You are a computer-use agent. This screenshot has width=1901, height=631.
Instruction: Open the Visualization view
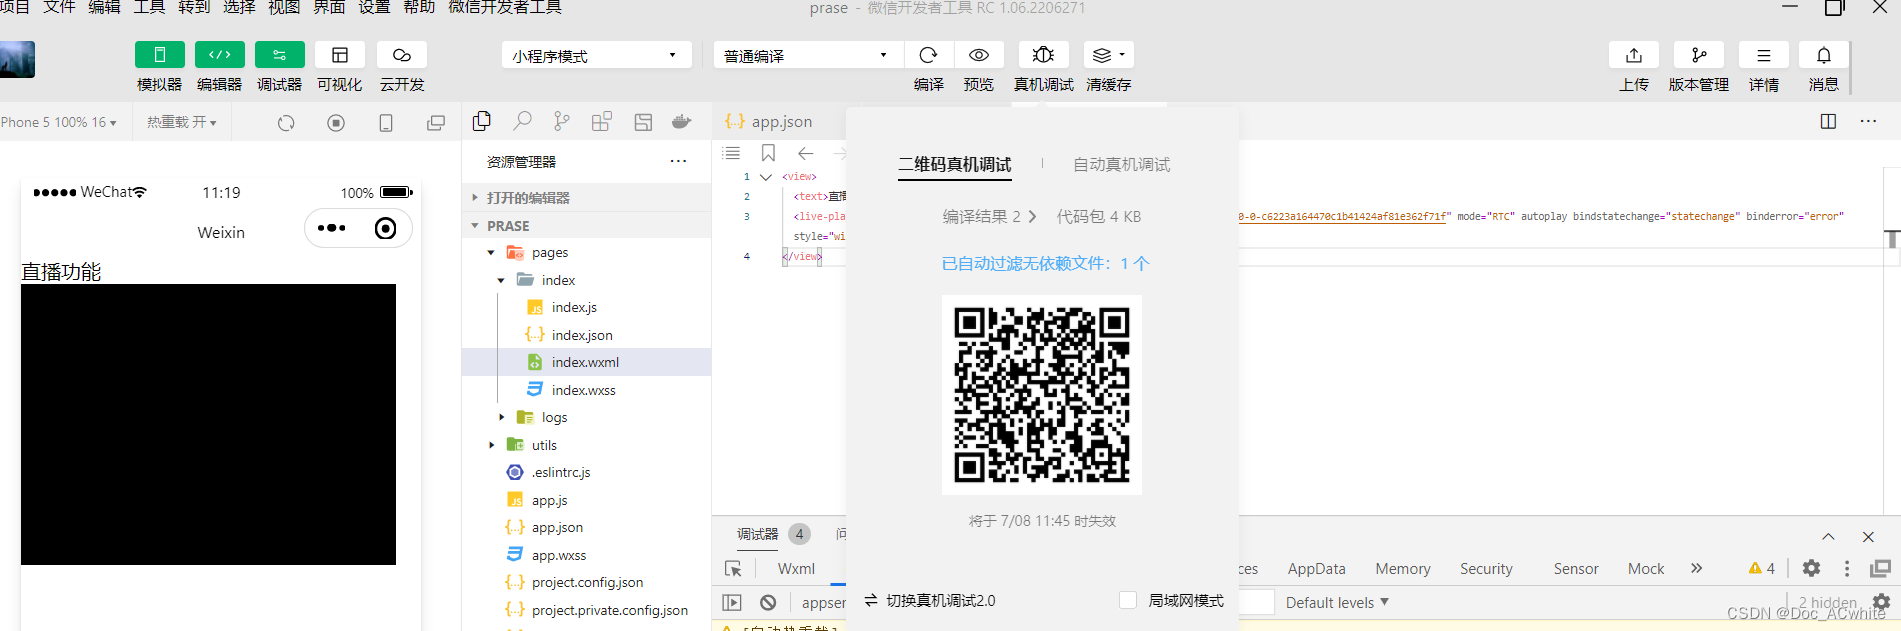340,55
